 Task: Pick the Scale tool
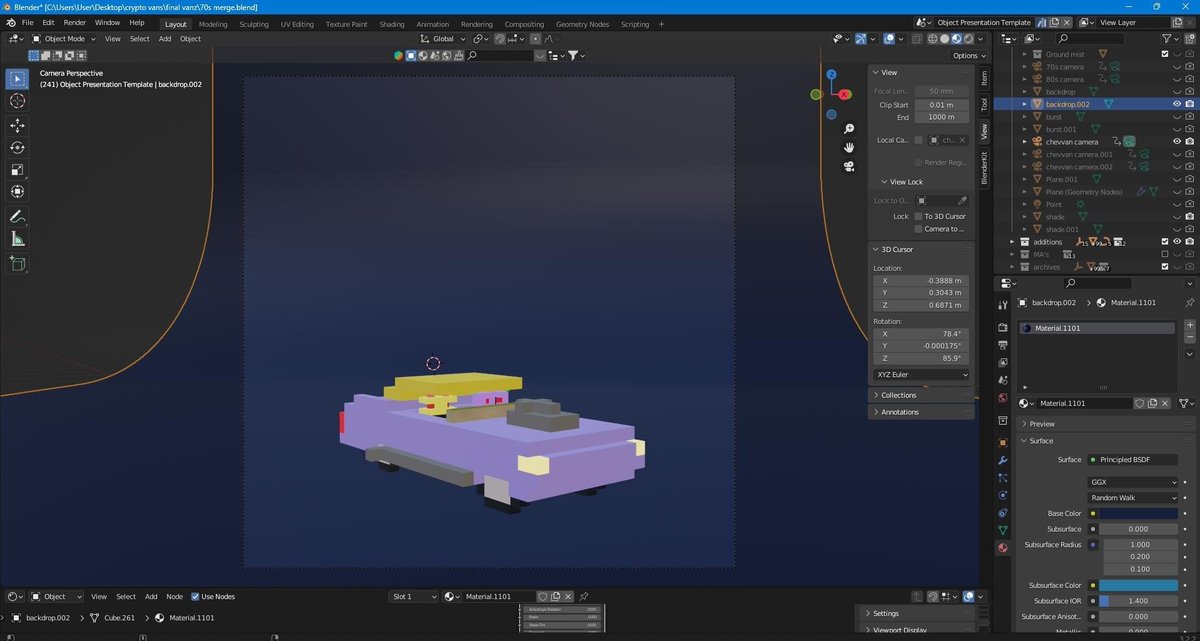(18, 170)
